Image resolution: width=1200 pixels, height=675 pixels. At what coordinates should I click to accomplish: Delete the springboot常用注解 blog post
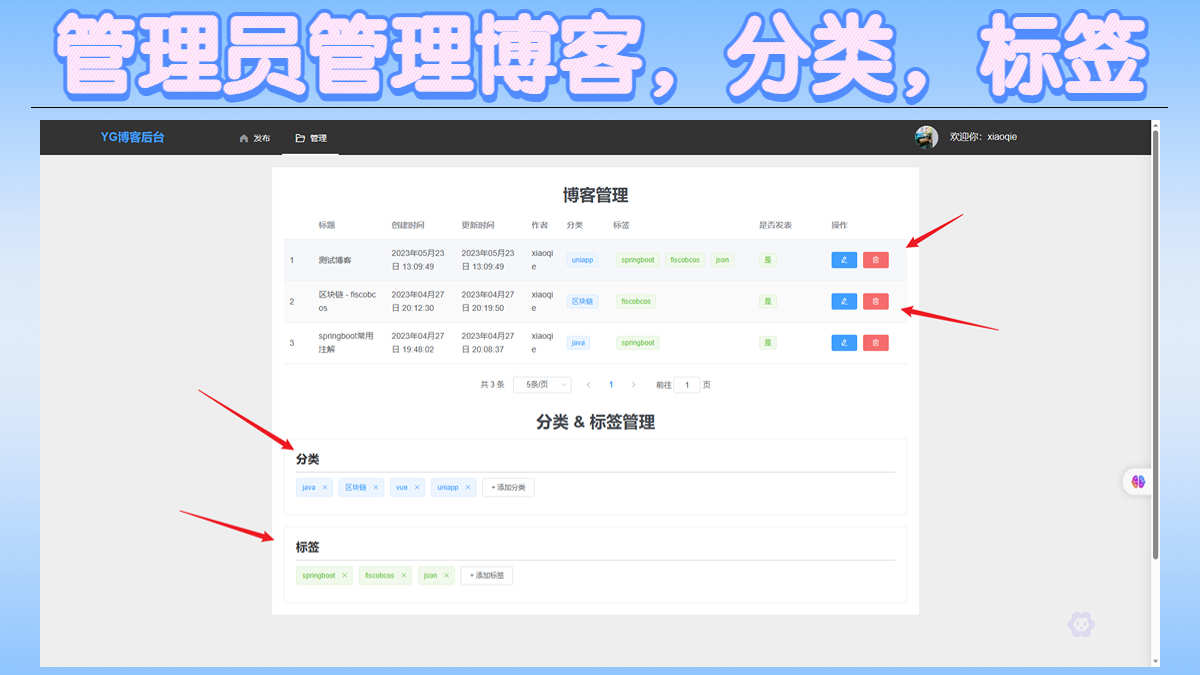tap(876, 342)
